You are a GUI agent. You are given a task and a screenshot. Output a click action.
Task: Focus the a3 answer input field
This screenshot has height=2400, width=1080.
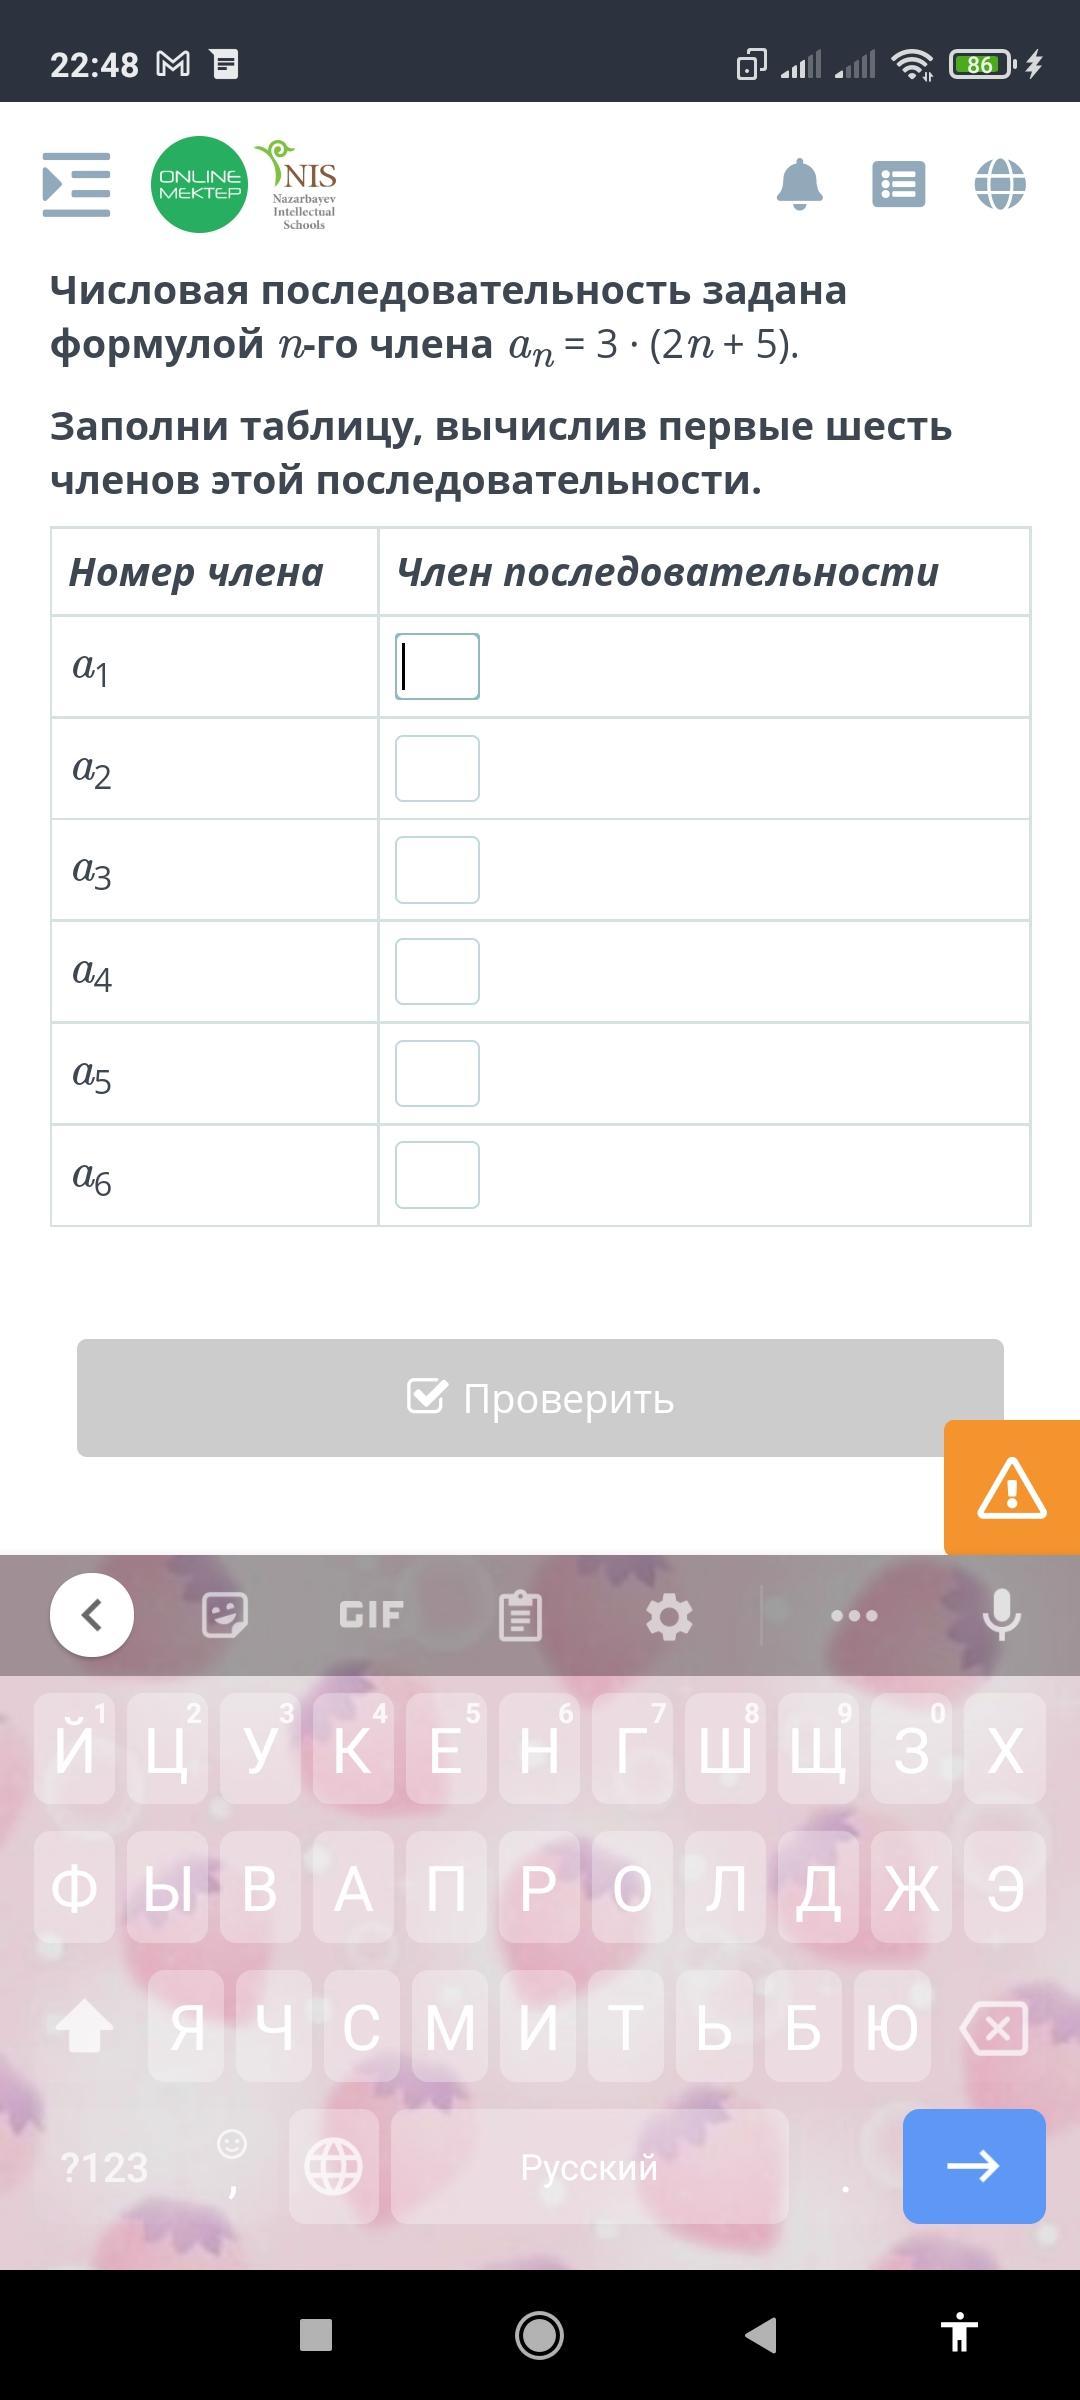(x=437, y=870)
